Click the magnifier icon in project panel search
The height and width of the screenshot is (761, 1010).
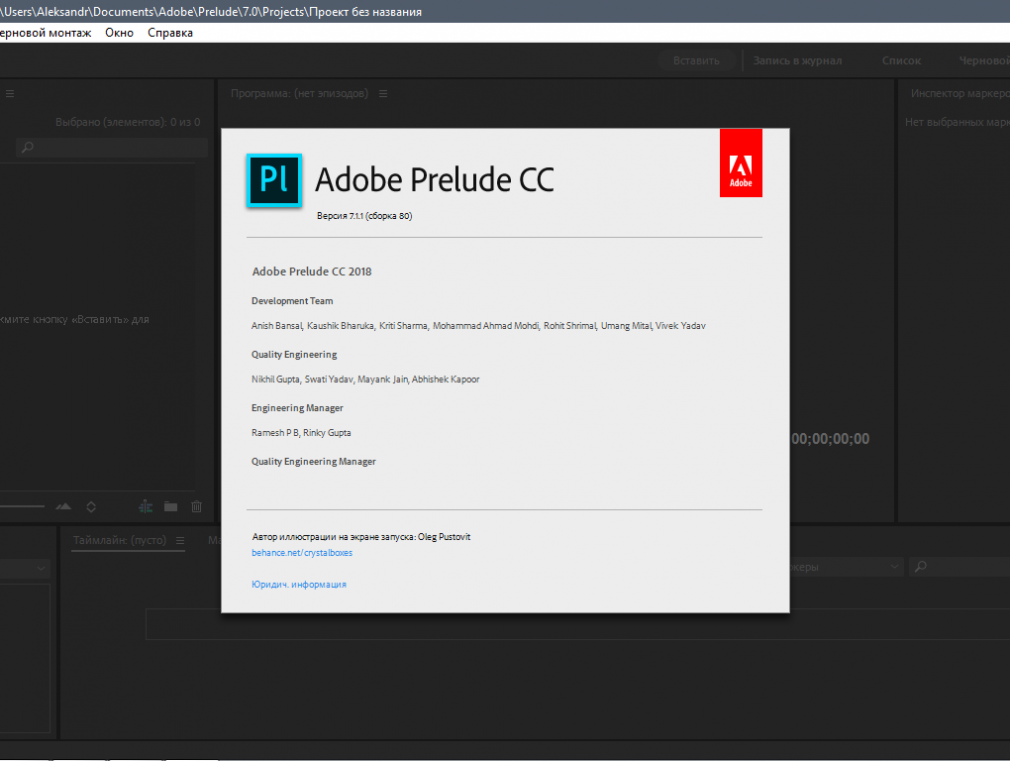pos(28,148)
